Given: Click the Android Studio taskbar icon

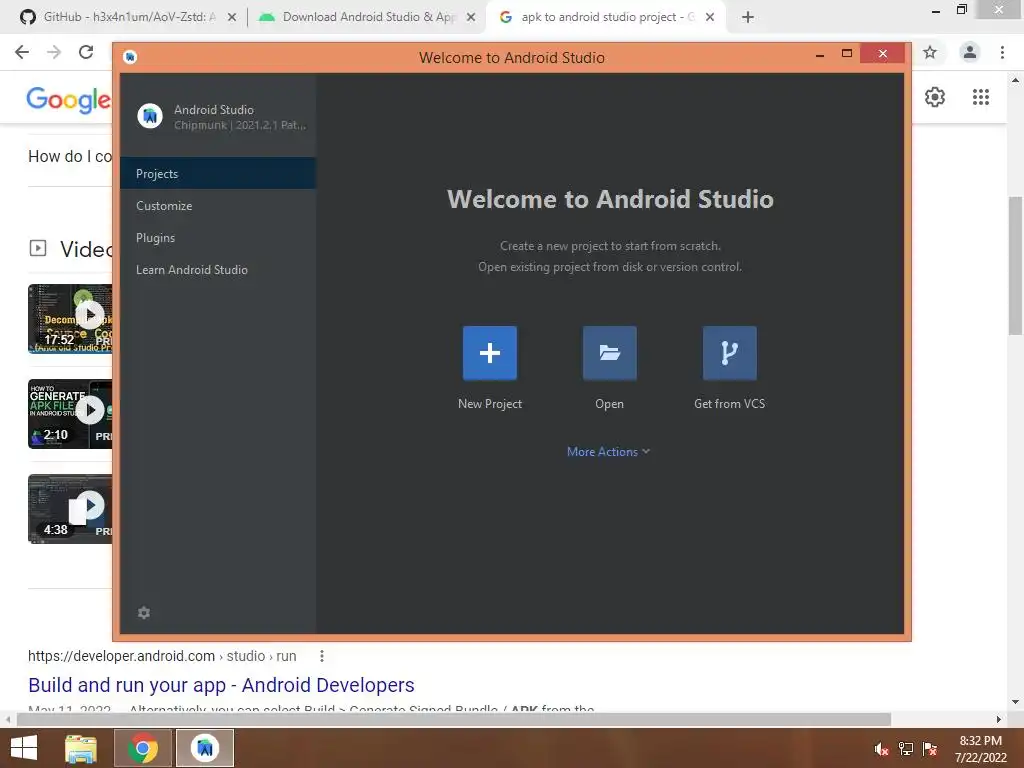Looking at the screenshot, I should 205,748.
